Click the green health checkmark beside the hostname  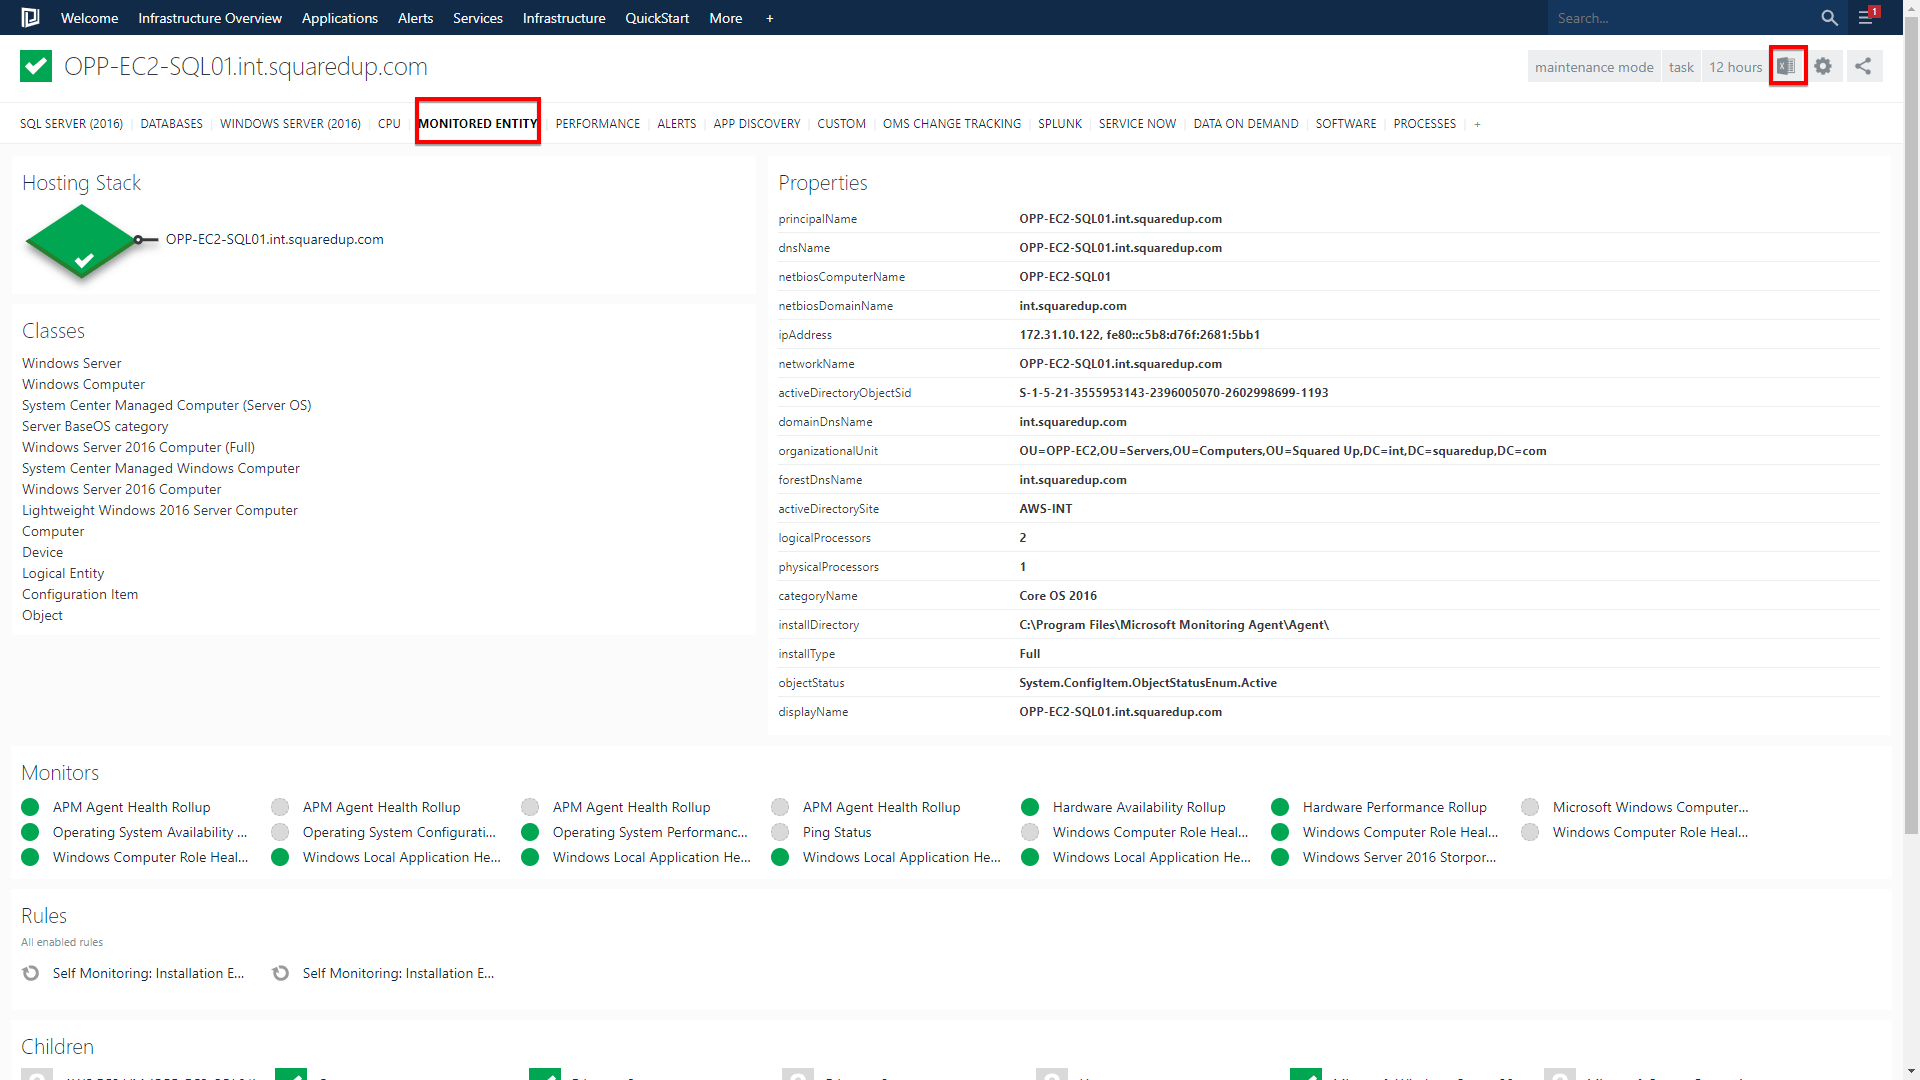click(x=35, y=66)
